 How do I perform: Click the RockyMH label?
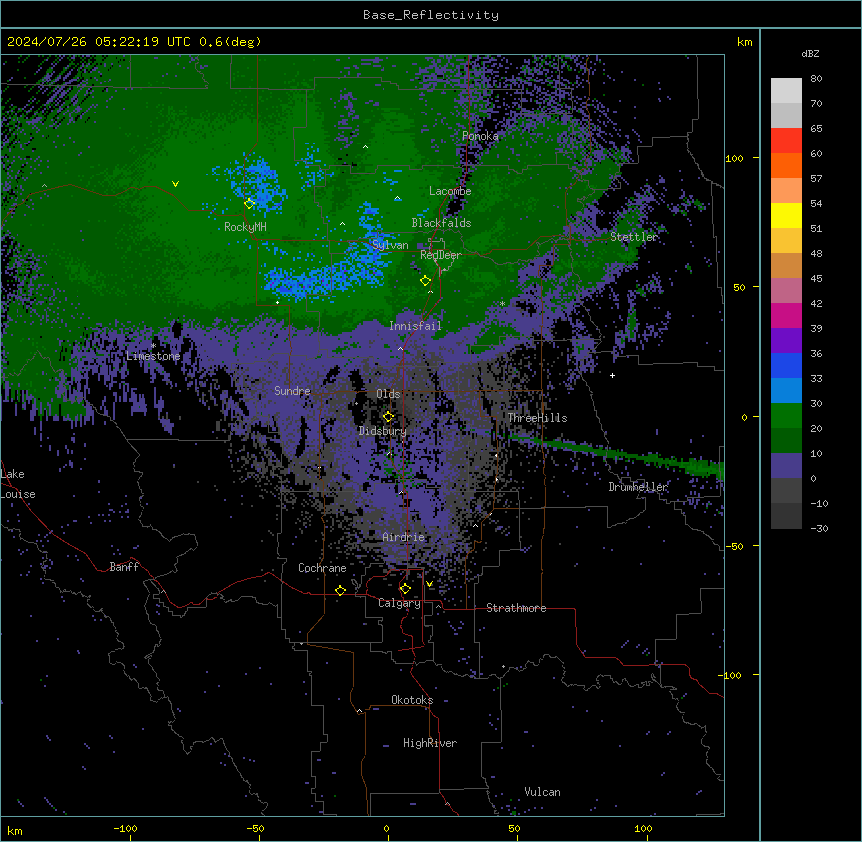[x=245, y=227]
